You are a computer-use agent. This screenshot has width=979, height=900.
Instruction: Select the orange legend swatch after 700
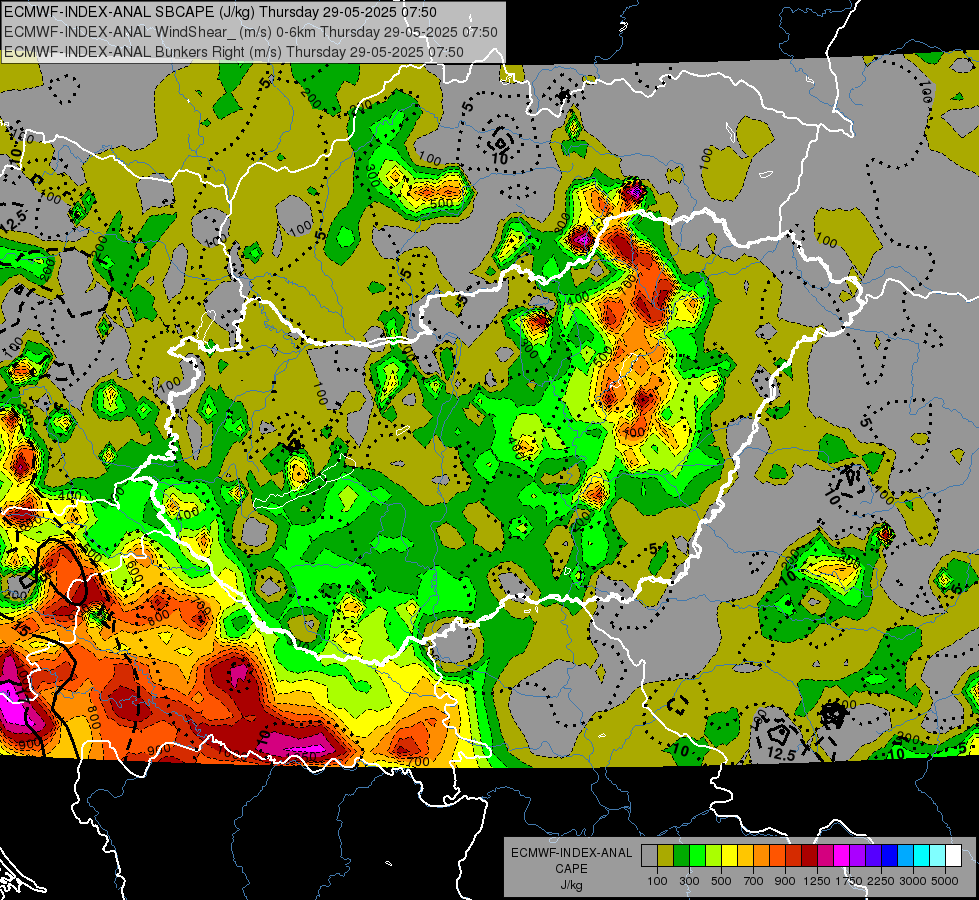pyautogui.click(x=762, y=855)
